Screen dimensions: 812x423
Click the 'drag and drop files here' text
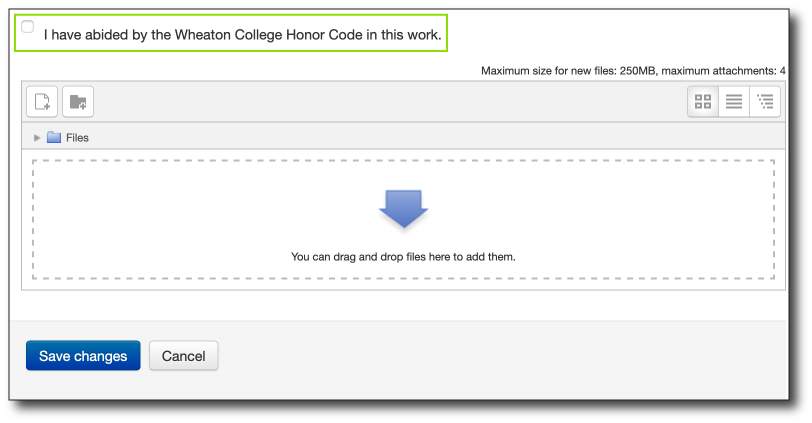point(403,257)
